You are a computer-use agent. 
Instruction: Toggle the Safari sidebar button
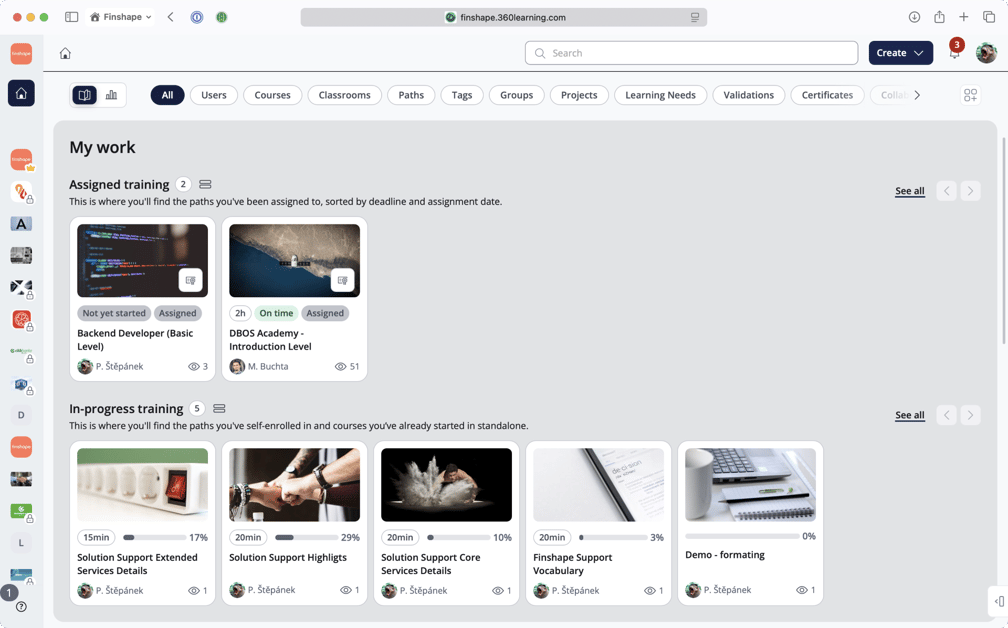coord(71,17)
